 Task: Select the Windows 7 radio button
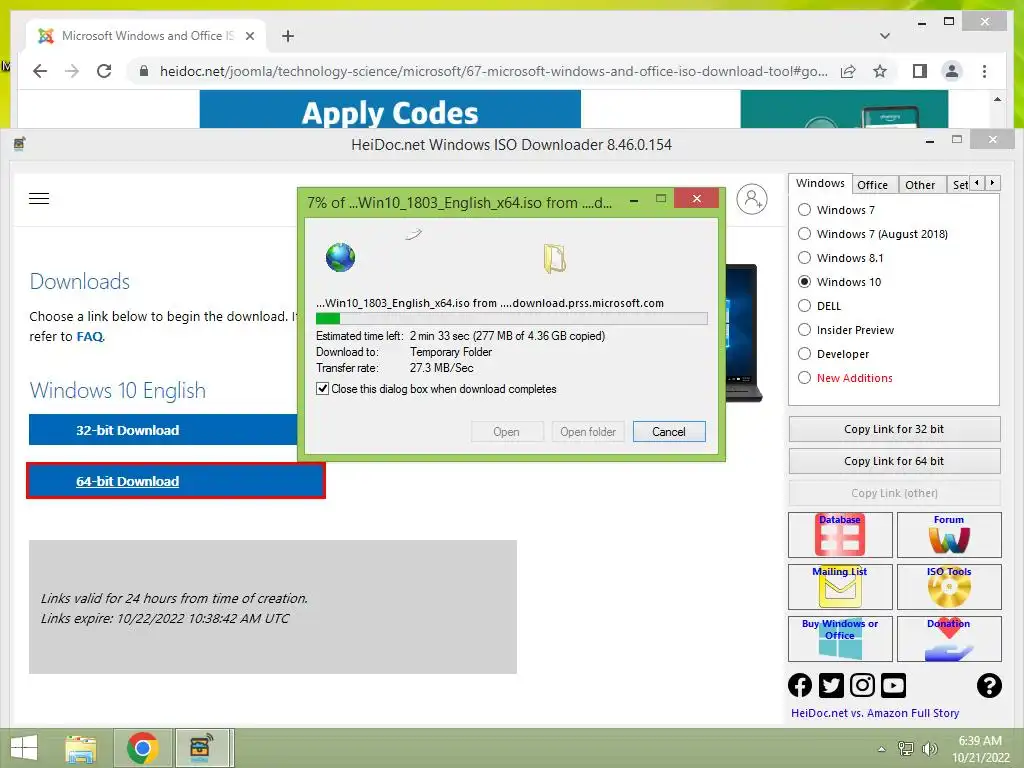coord(804,210)
